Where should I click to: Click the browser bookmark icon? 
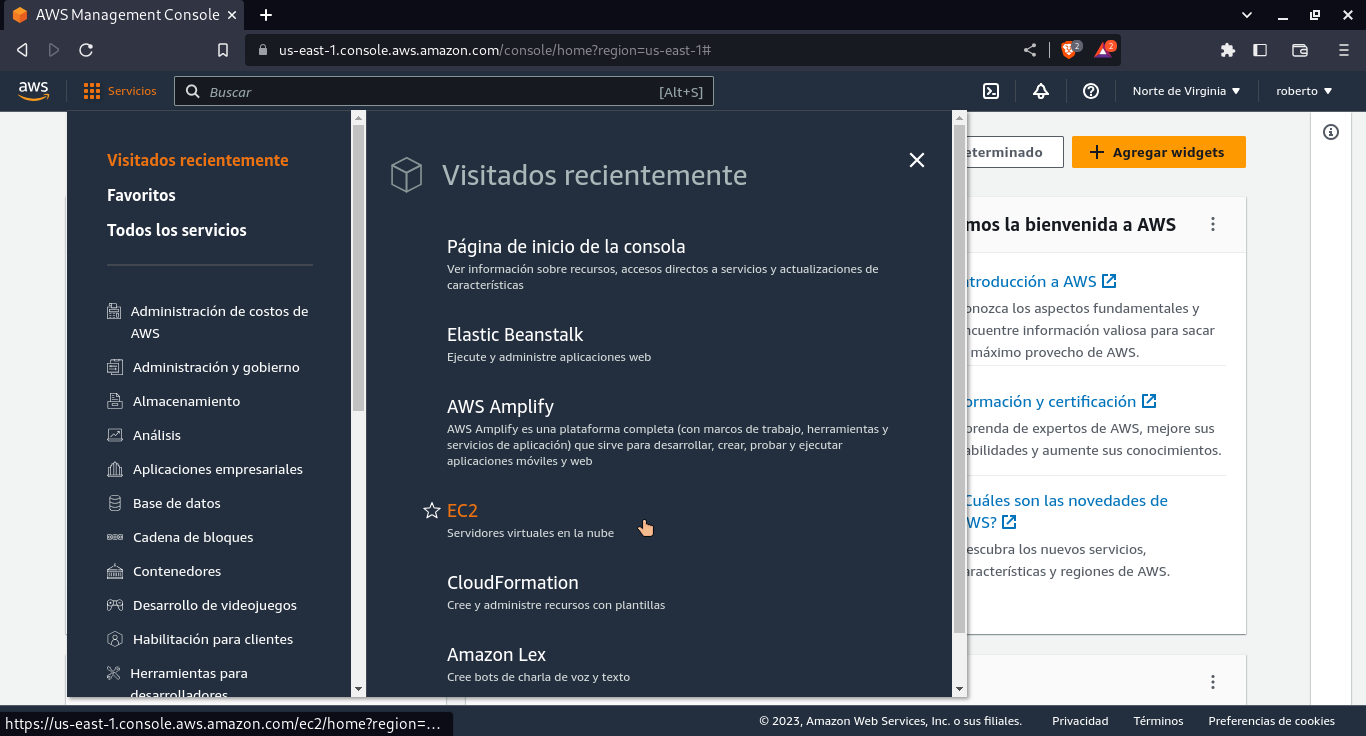(x=223, y=50)
